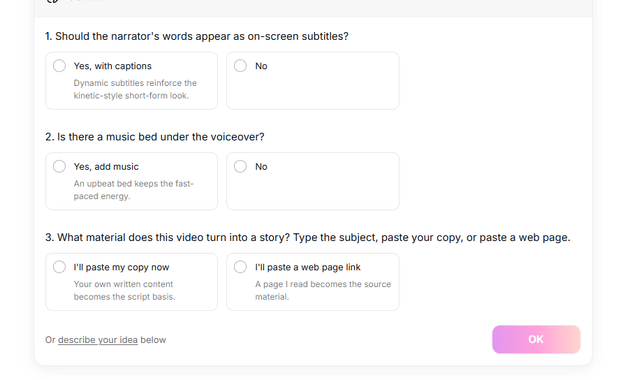Click "A page I read becomes the source" text

pyautogui.click(x=323, y=290)
